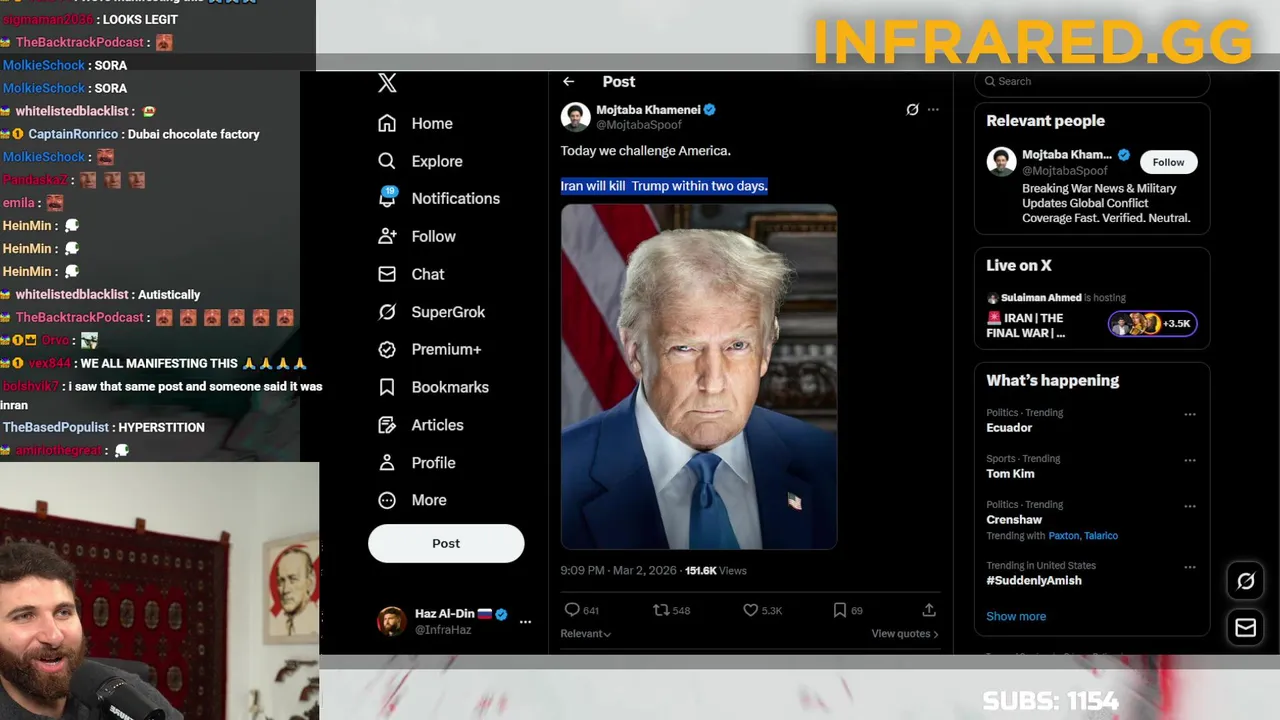Screen dimensions: 1280x720
Task: Click the Paxton trending link
Action: (1063, 536)
